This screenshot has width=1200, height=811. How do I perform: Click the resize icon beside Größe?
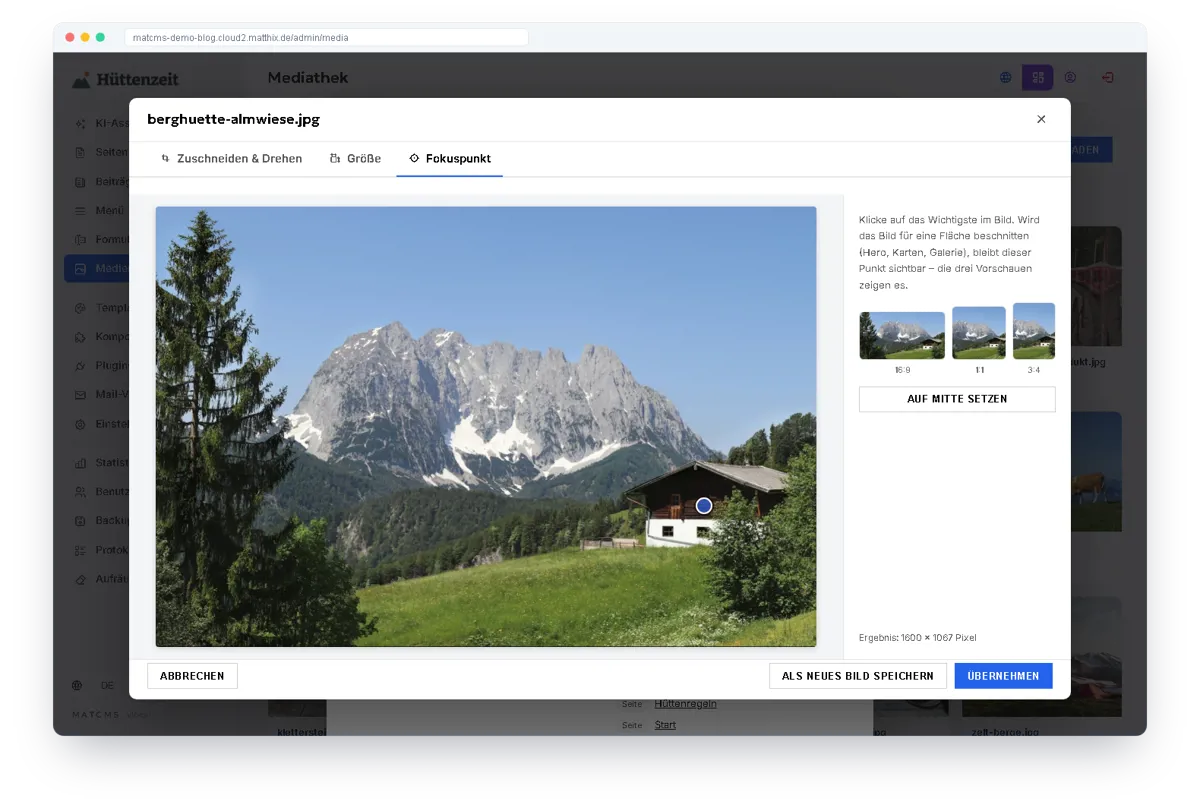click(x=335, y=159)
